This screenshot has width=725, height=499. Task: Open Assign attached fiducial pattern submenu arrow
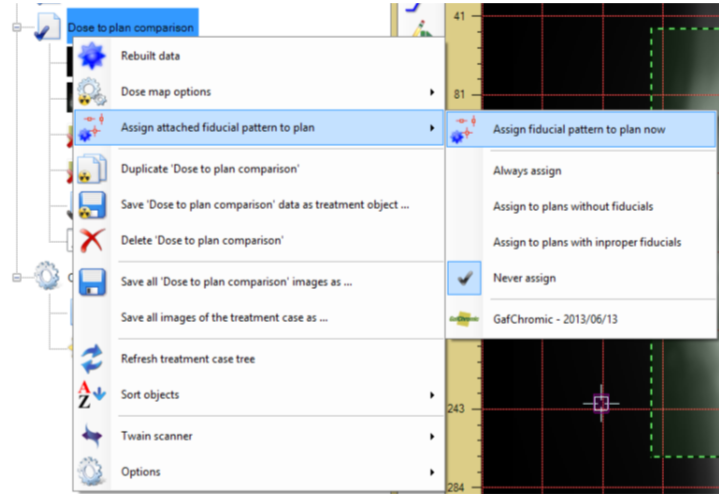432,128
